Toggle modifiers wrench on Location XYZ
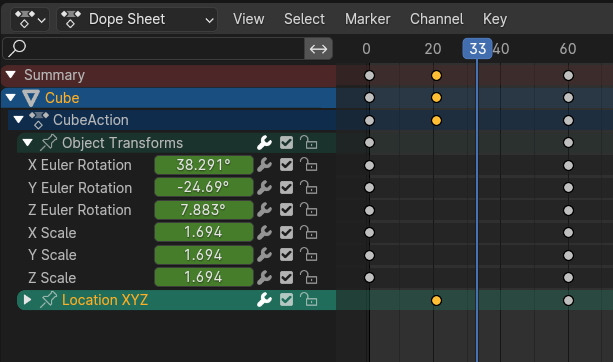 pyautogui.click(x=264, y=300)
